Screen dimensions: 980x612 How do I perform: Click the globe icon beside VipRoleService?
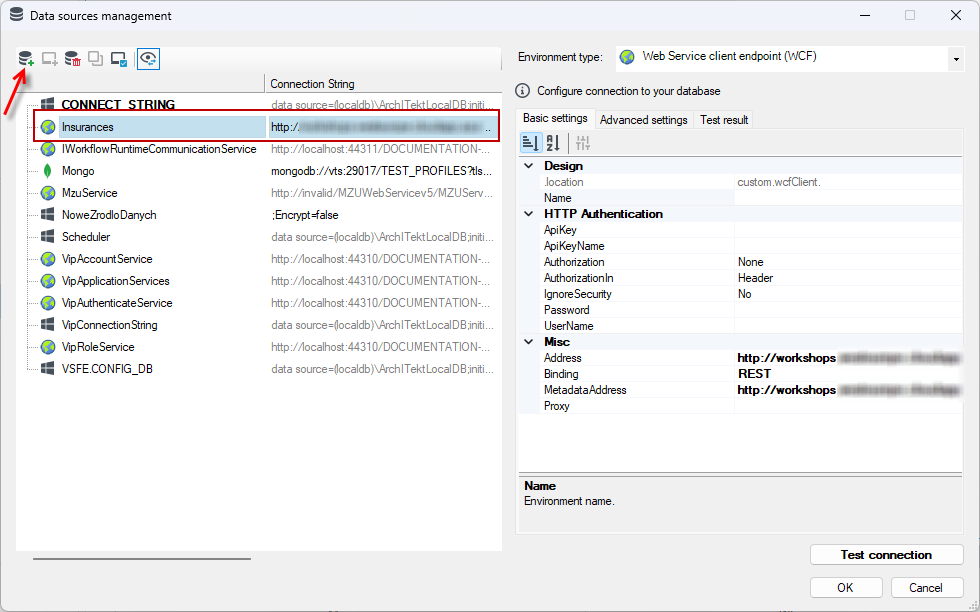point(48,346)
